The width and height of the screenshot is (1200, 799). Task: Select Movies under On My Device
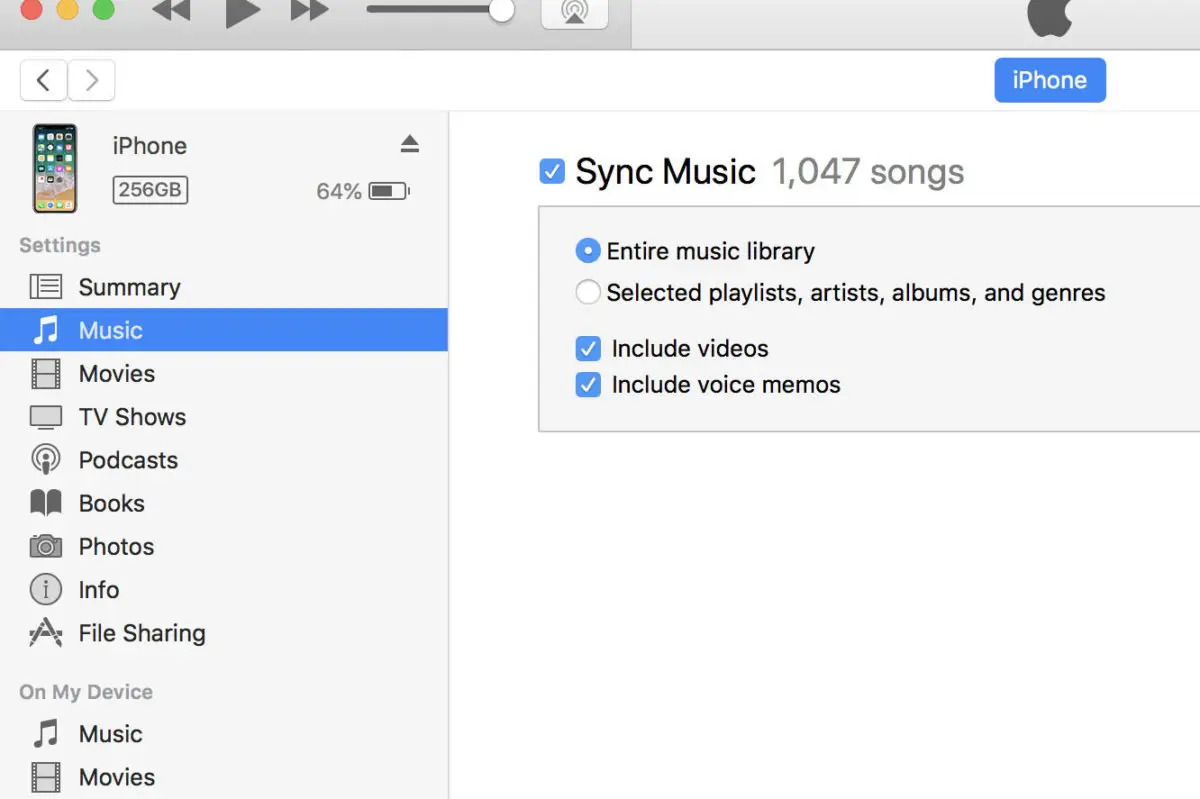[224, 777]
